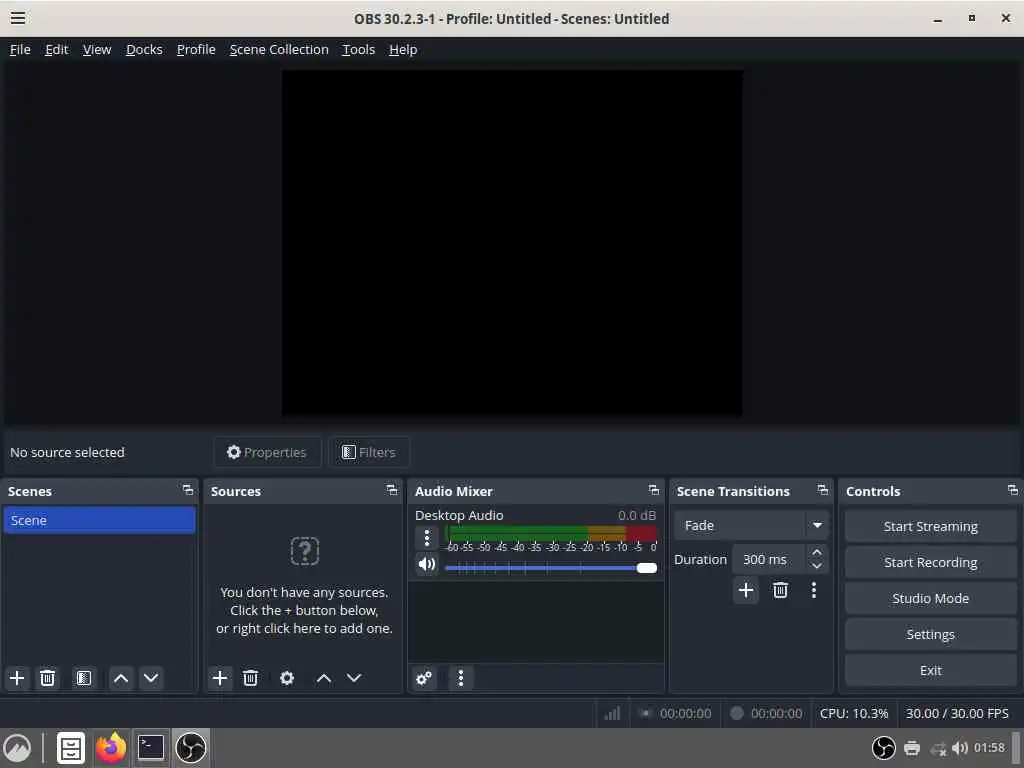Screen dimensions: 1024x768
Task: Open source properties gear in Sources dock
Action: click(x=287, y=678)
